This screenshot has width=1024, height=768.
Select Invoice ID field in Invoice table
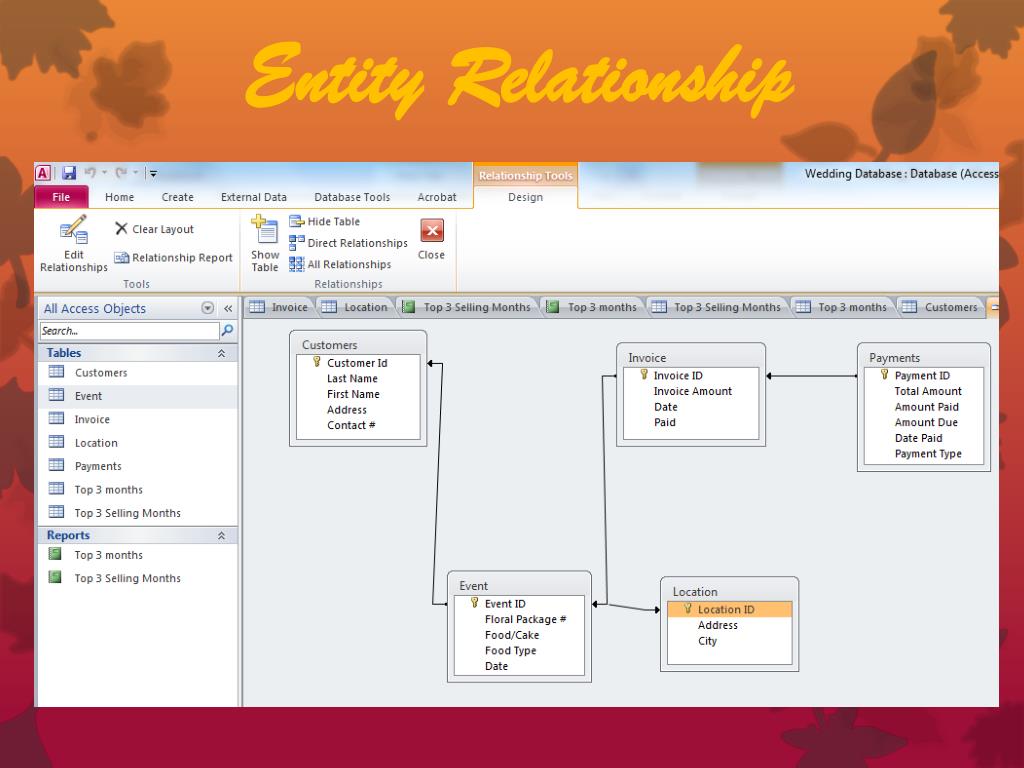click(x=678, y=376)
